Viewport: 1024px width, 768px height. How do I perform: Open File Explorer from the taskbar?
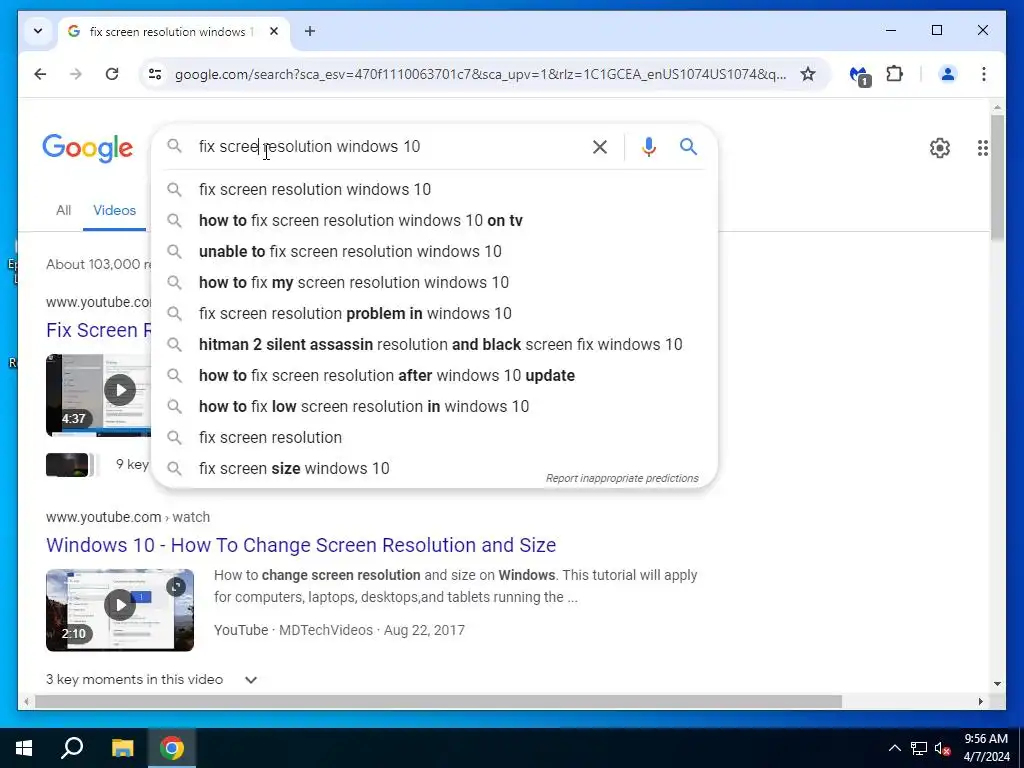pyautogui.click(x=122, y=748)
